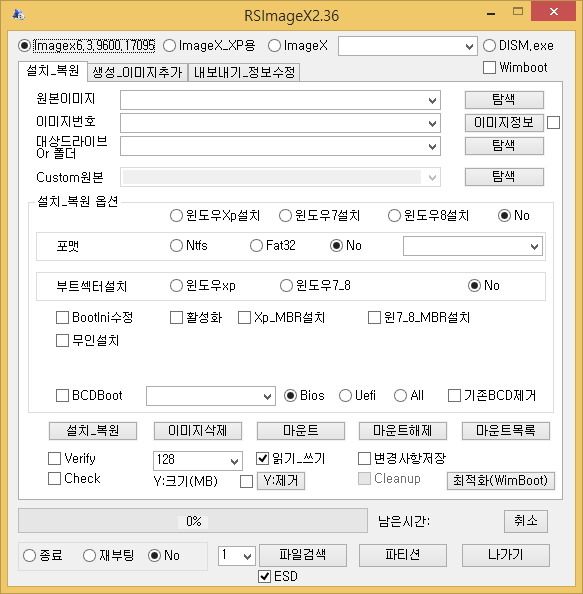Choose the DISM.exe radio option
Screen dimensions: 583x594
click(x=518, y=46)
